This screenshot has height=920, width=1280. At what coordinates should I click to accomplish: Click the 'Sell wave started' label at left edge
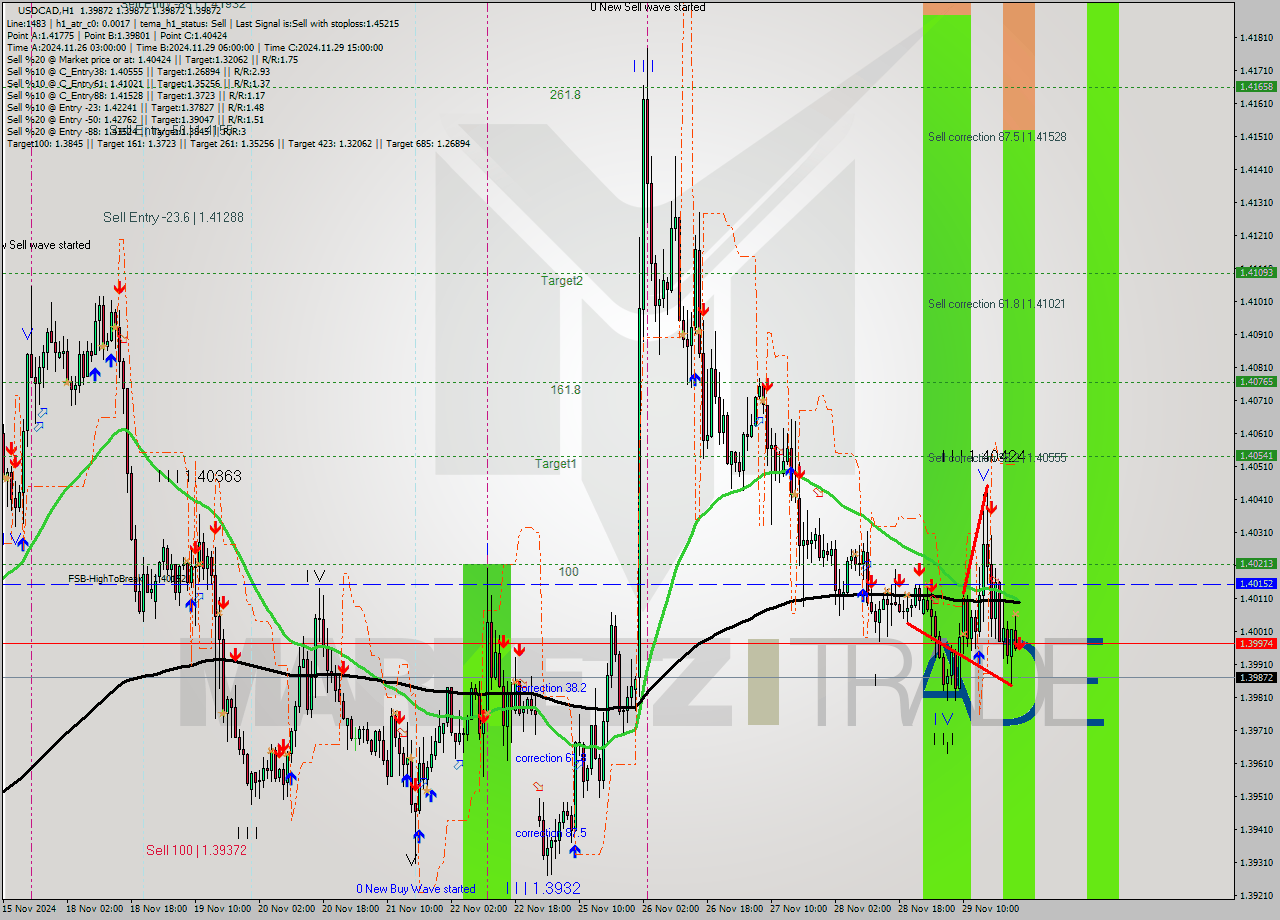pyautogui.click(x=46, y=245)
